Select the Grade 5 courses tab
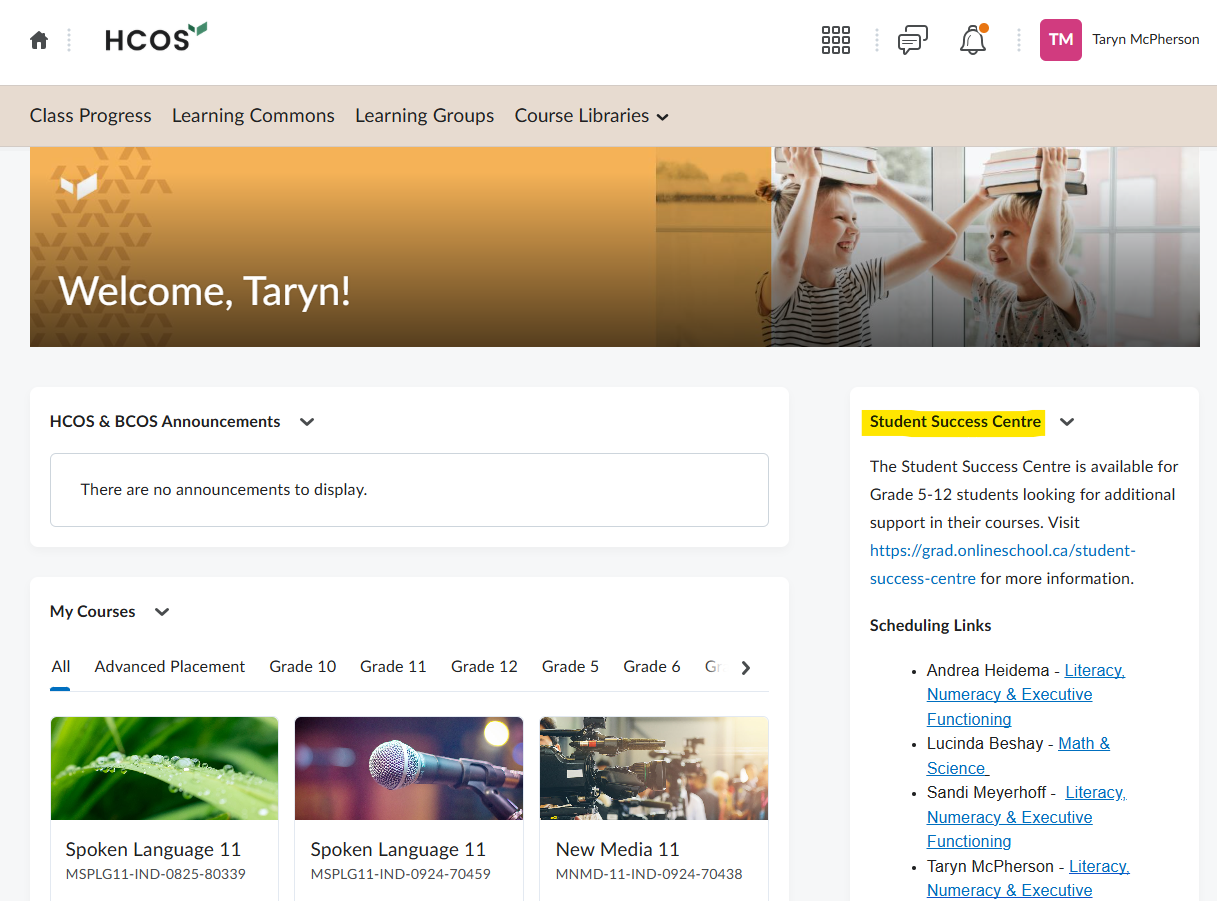This screenshot has width=1217, height=901. point(570,666)
